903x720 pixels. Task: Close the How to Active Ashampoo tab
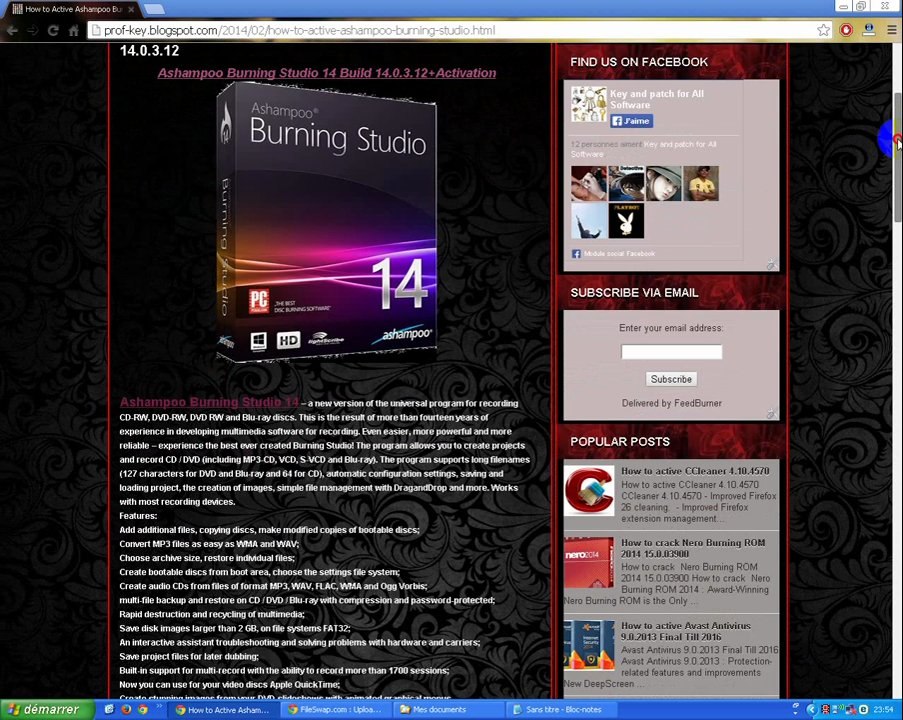tap(131, 9)
